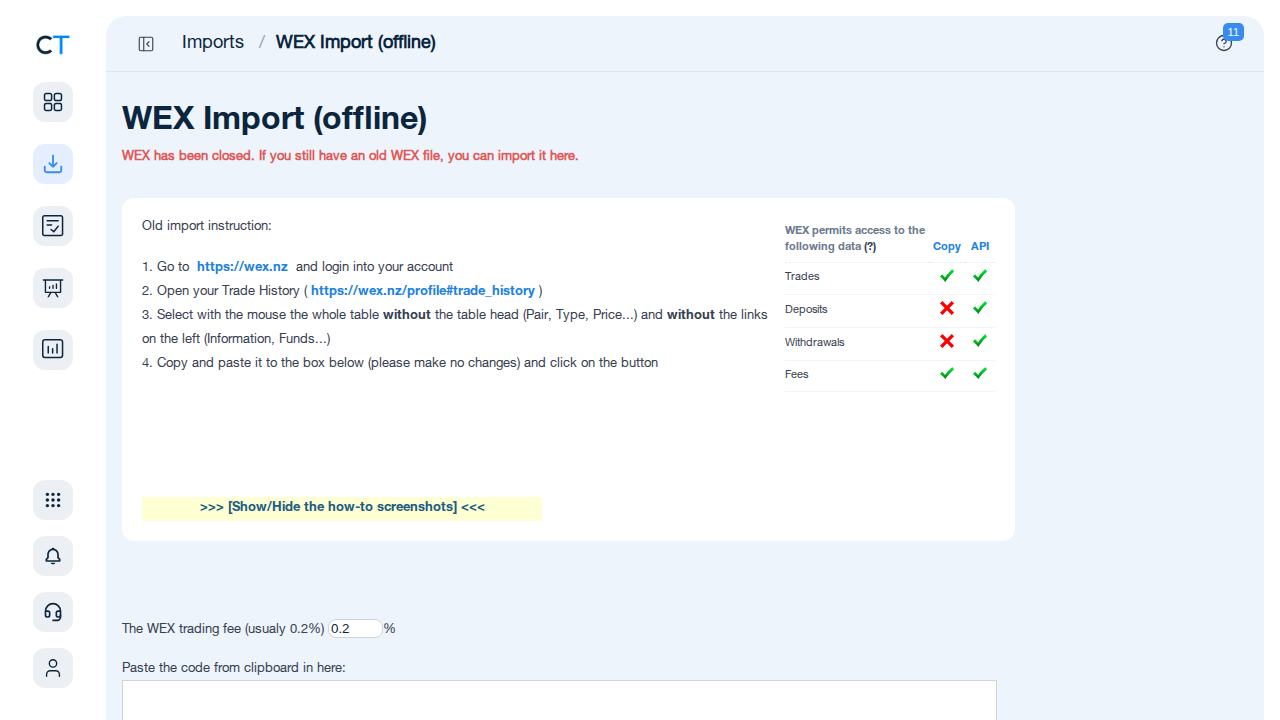Viewport: 1280px width, 720px height.
Task: Go to Imports breadcrumb
Action: [x=213, y=42]
